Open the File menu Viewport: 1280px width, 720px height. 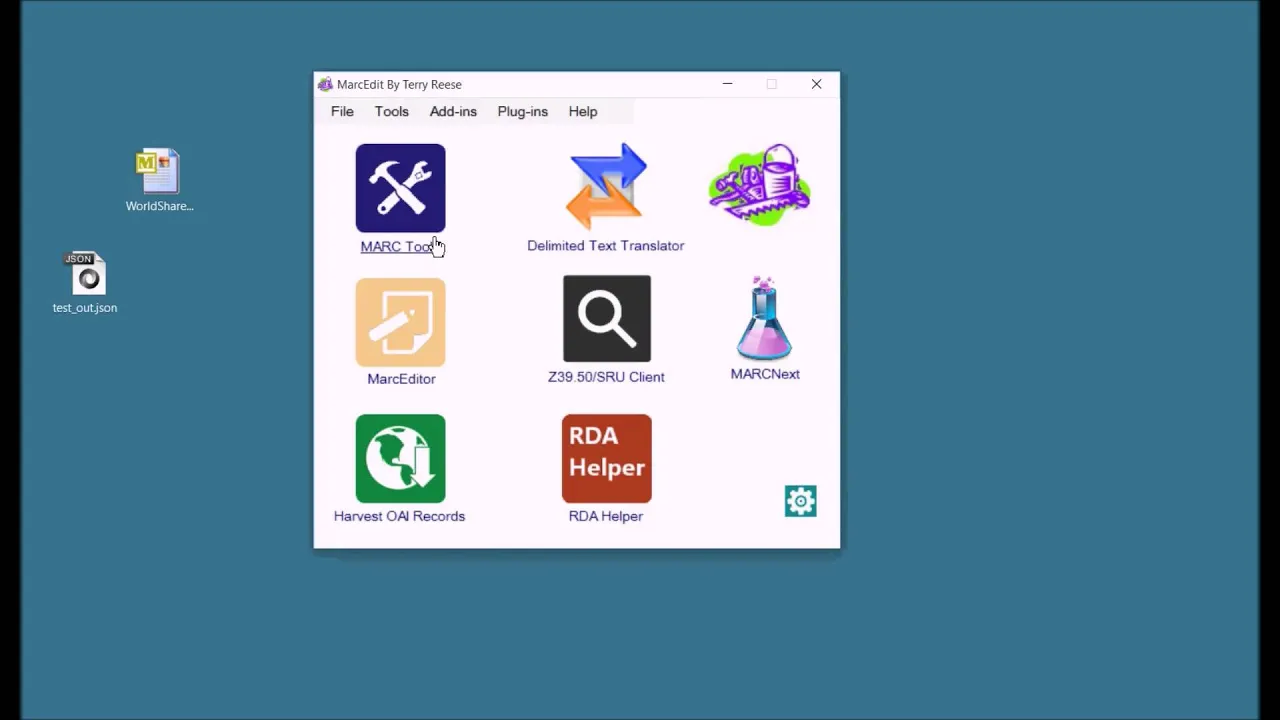point(342,111)
